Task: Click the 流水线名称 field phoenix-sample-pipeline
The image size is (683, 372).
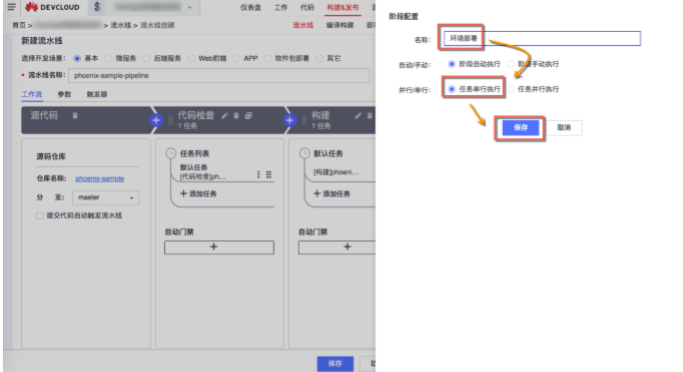Action: pos(219,75)
